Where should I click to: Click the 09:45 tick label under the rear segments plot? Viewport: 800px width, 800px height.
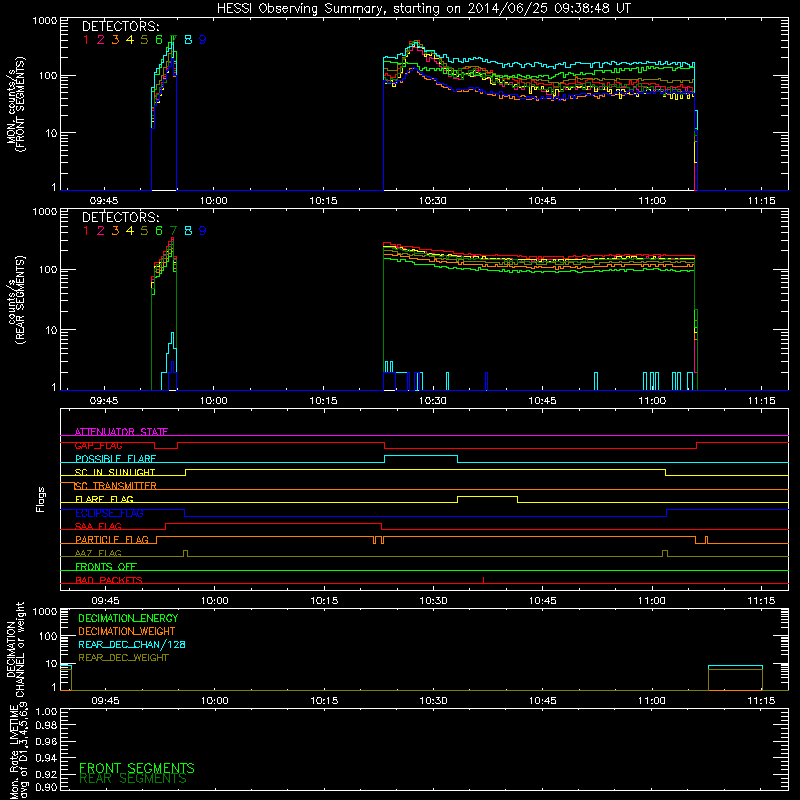[104, 401]
